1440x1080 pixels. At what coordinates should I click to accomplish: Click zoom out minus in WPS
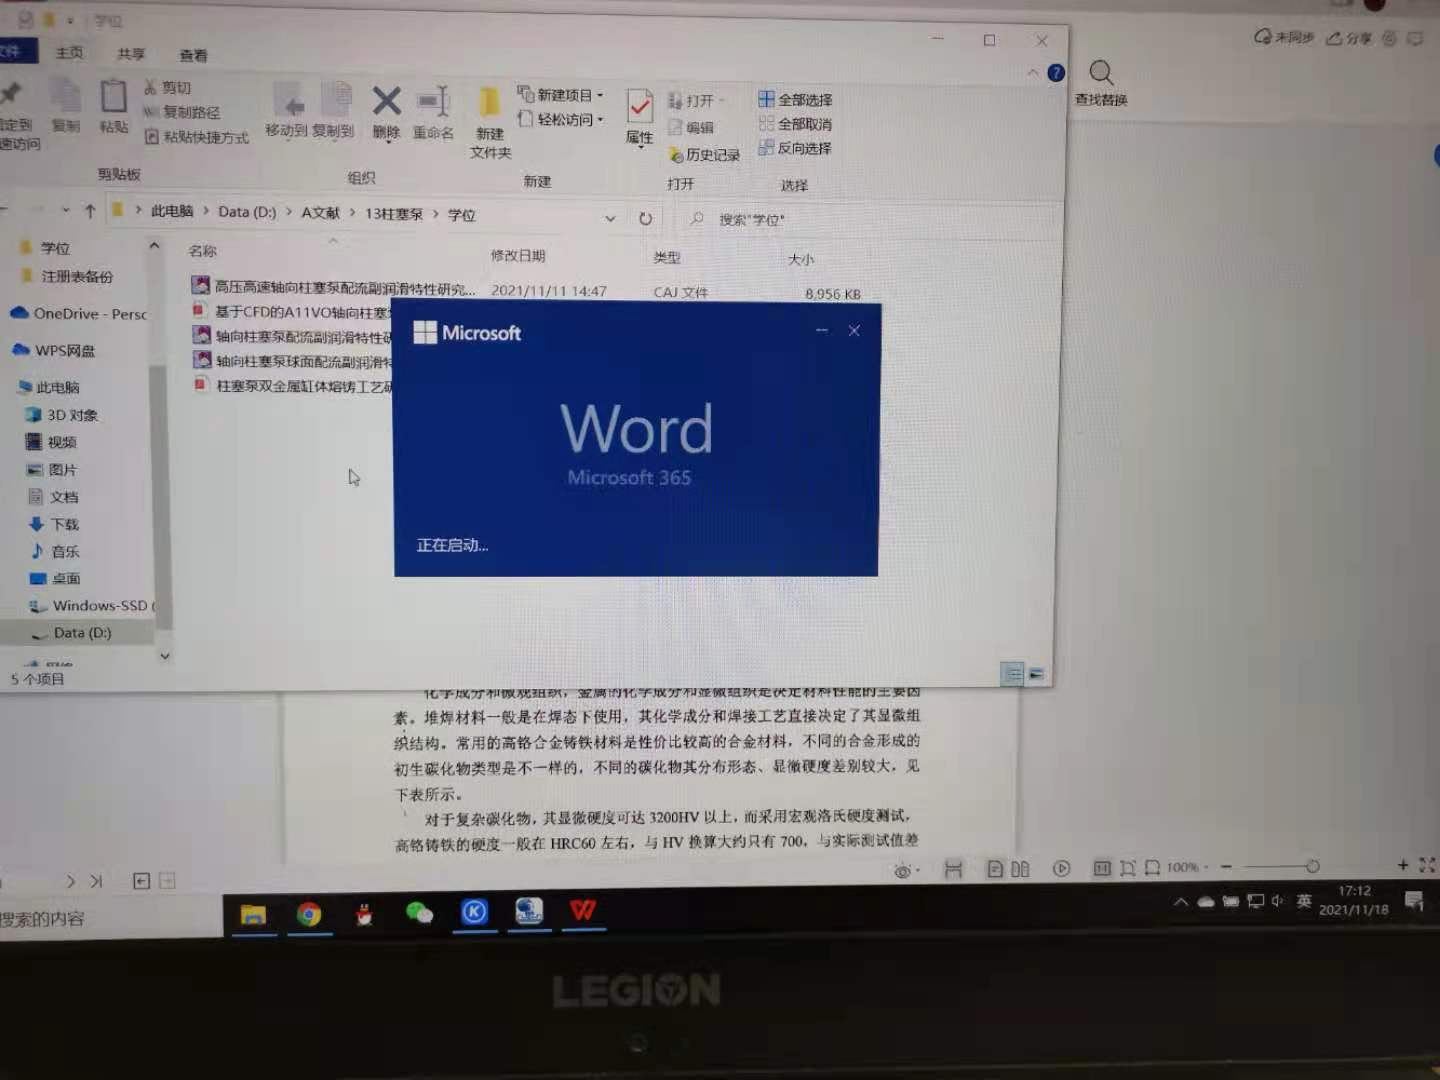click(x=1226, y=867)
